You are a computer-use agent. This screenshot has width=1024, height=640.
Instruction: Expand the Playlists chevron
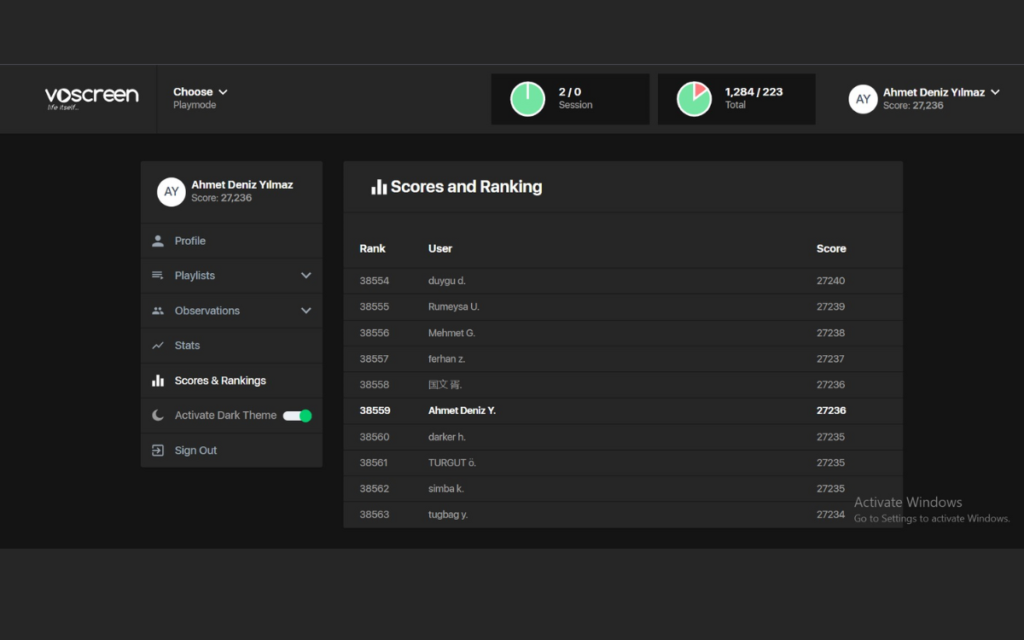click(x=306, y=276)
